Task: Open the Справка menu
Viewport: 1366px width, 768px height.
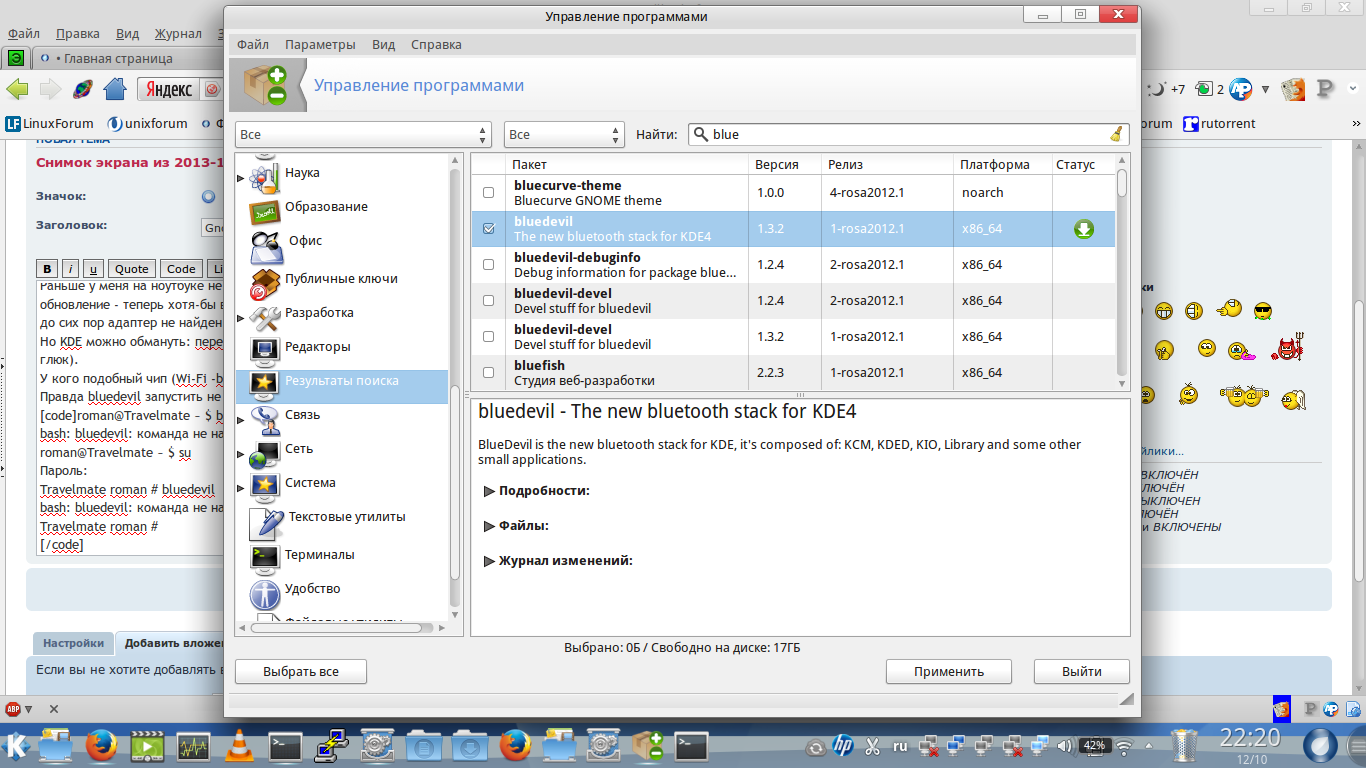Action: coord(436,45)
